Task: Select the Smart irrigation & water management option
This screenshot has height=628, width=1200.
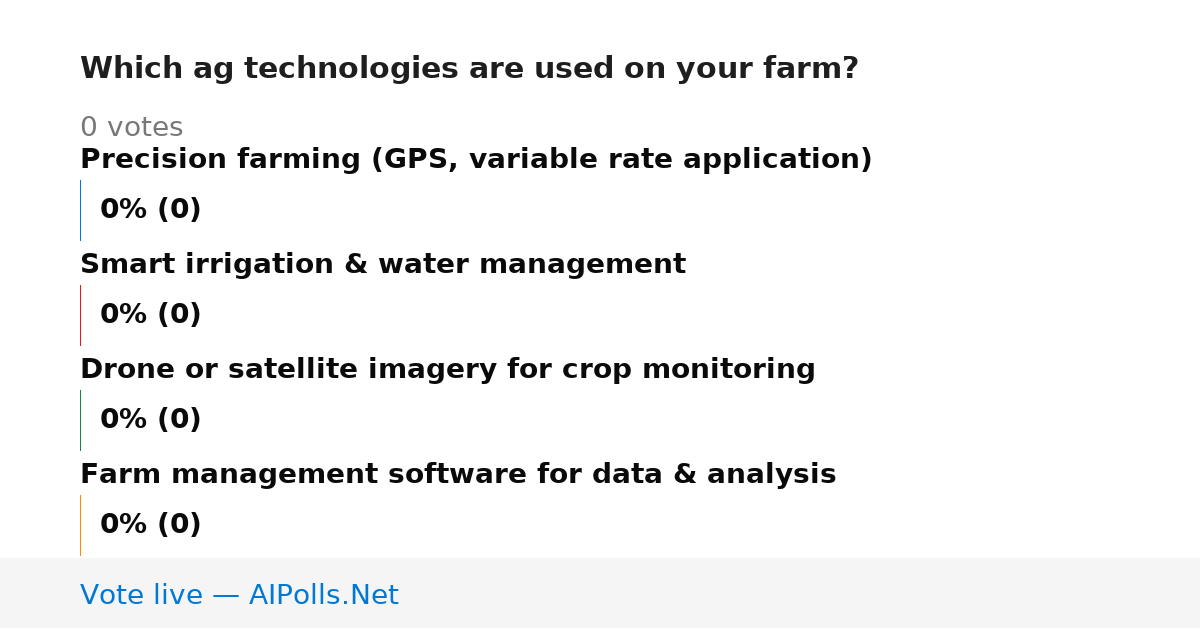Action: 383,265
